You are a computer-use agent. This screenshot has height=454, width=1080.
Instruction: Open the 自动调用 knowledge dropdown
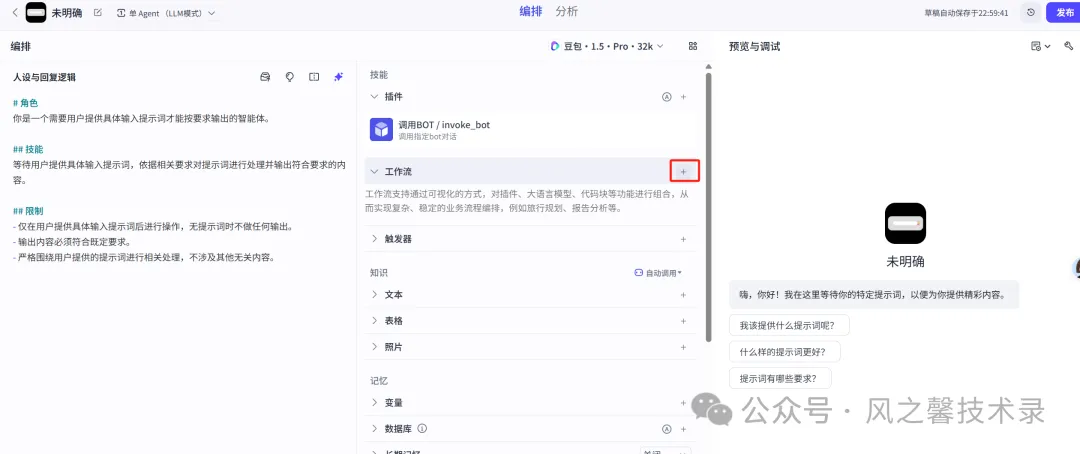coord(658,273)
